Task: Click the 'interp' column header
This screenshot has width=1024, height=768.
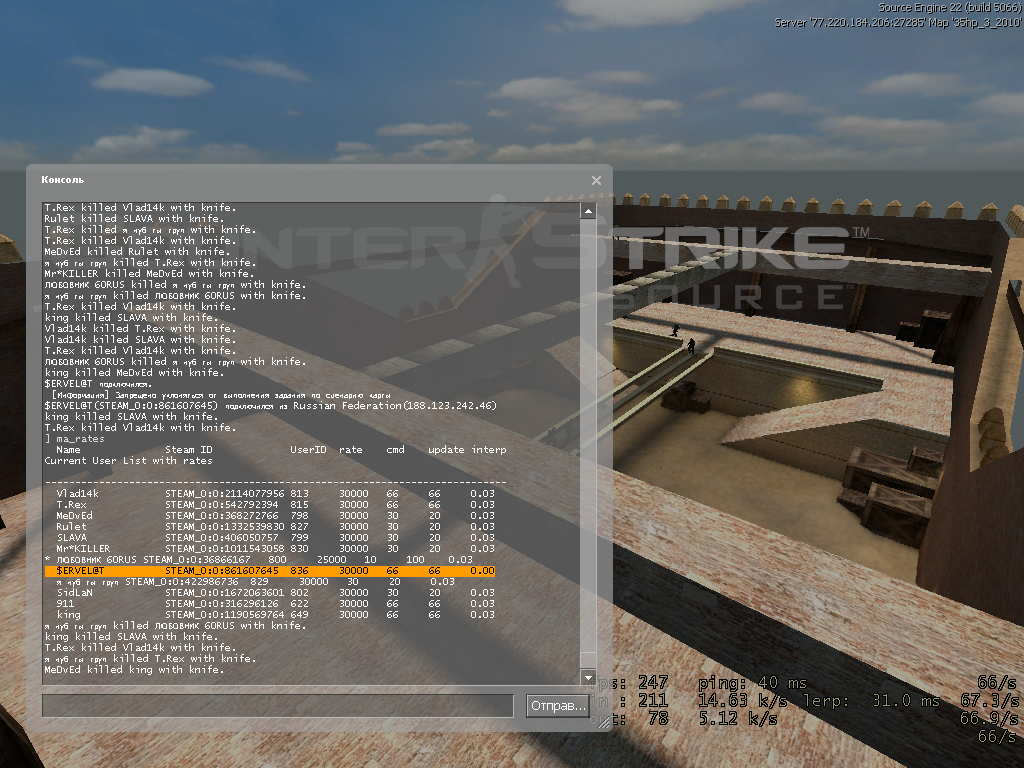Action: (489, 450)
